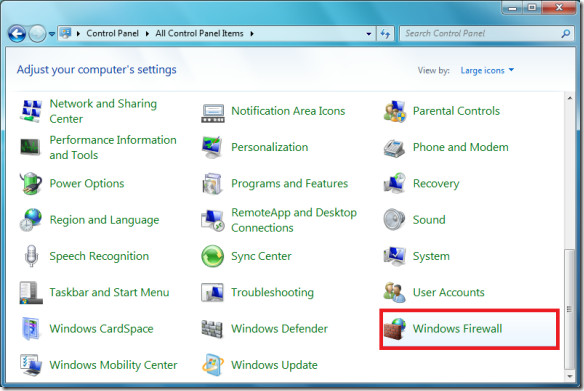Image resolution: width=584 pixels, height=391 pixels.
Task: Open the Windows Firewall link
Action: click(x=457, y=328)
